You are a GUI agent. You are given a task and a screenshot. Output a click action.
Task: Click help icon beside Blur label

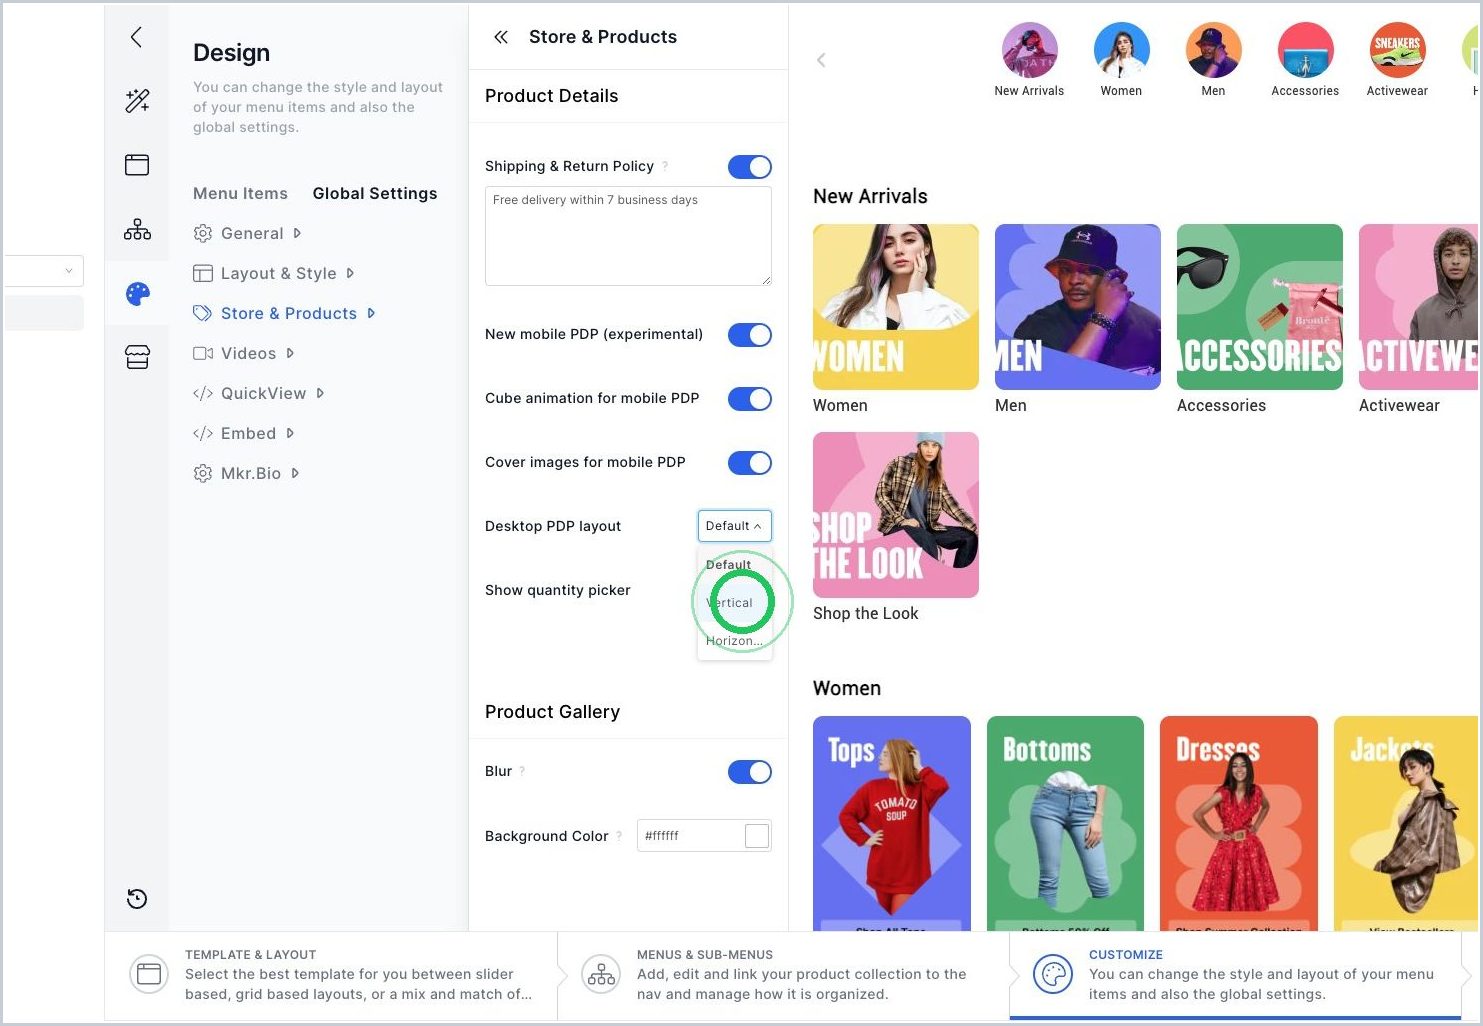pyautogui.click(x=522, y=771)
